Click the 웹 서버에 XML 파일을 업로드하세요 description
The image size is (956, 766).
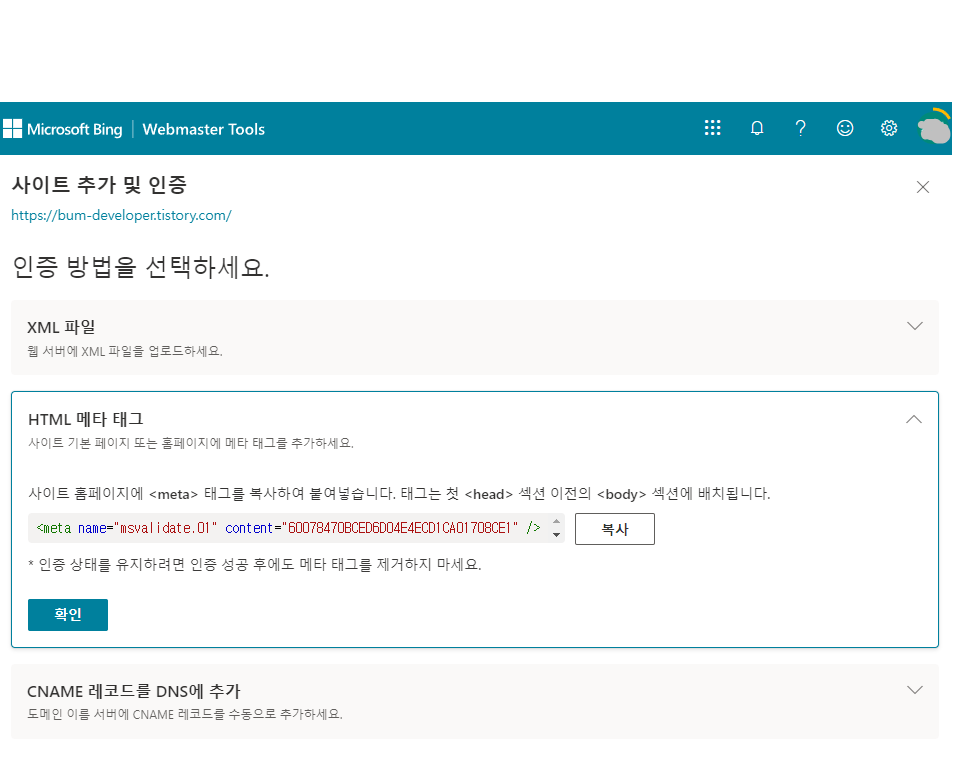click(125, 351)
